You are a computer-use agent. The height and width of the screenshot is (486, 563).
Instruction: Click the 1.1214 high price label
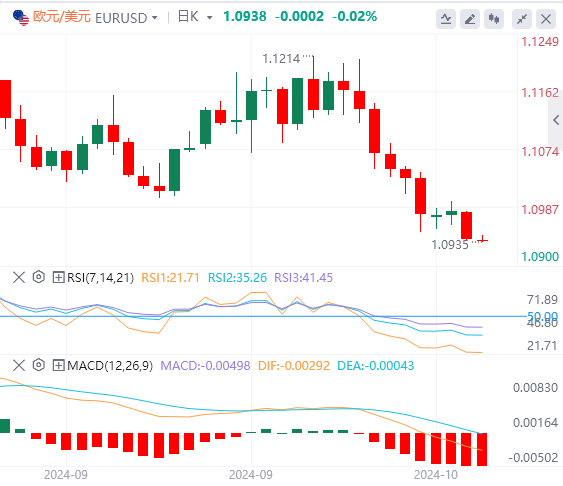(281, 59)
